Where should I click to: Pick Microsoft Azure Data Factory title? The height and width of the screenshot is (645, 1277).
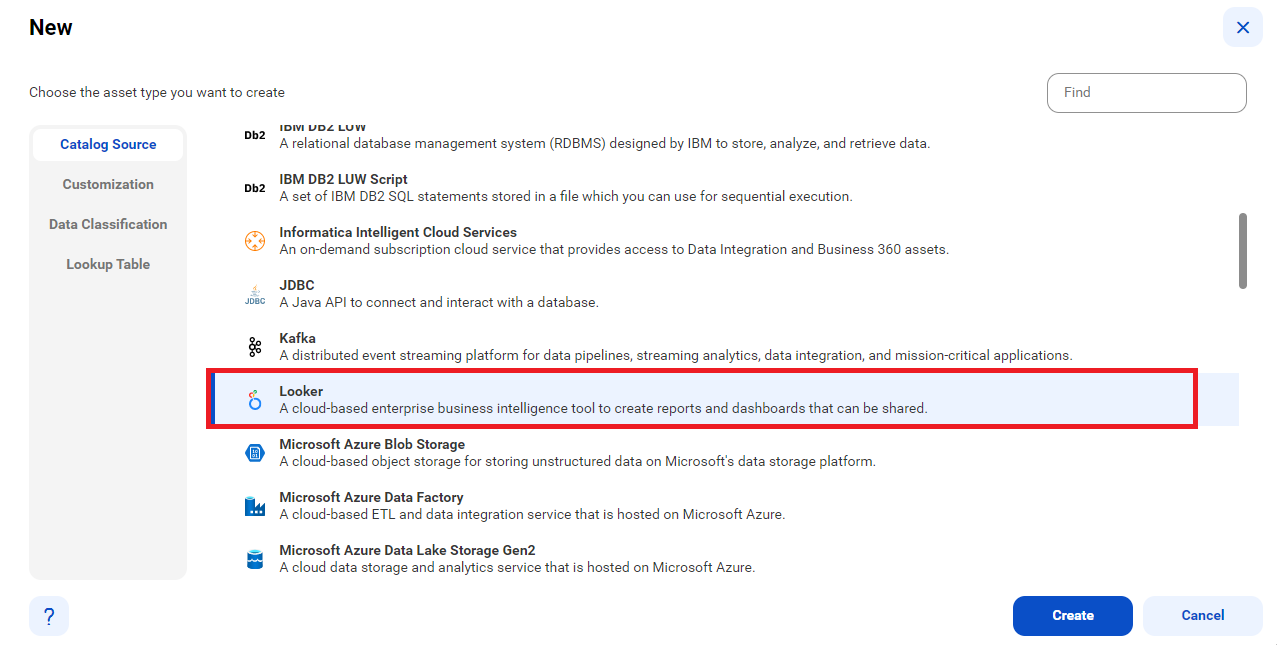tap(371, 497)
